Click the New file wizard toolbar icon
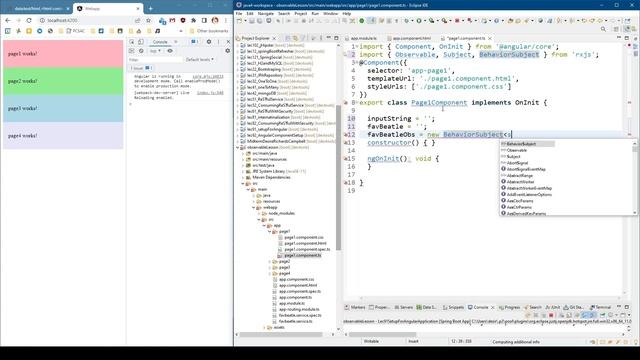640x360 pixels. point(240,21)
